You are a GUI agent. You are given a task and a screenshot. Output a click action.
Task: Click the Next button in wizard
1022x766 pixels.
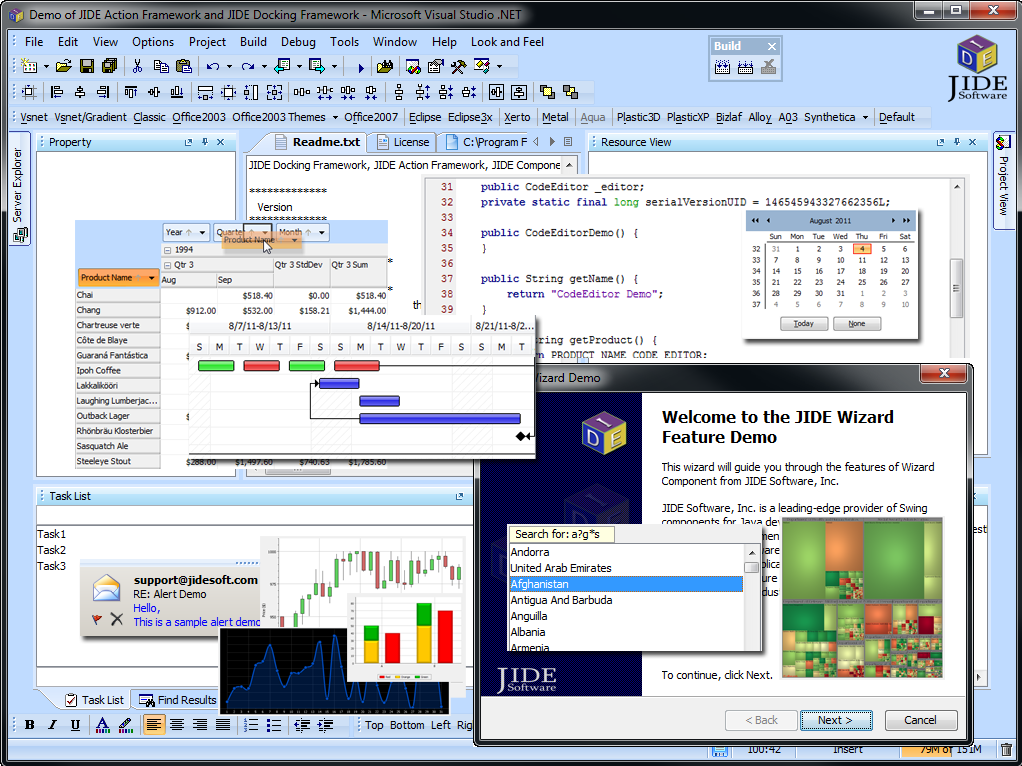click(x=835, y=720)
